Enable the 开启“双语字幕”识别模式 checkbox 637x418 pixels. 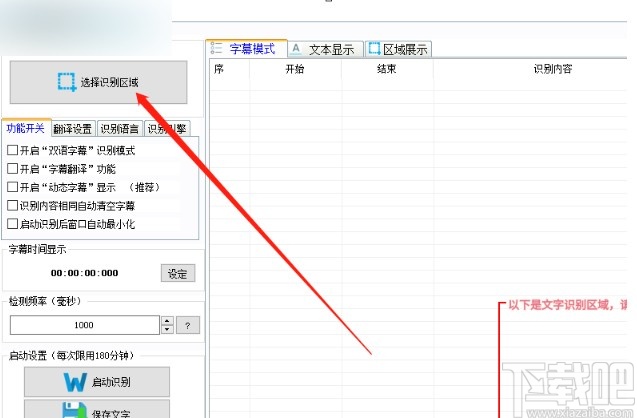click(13, 150)
